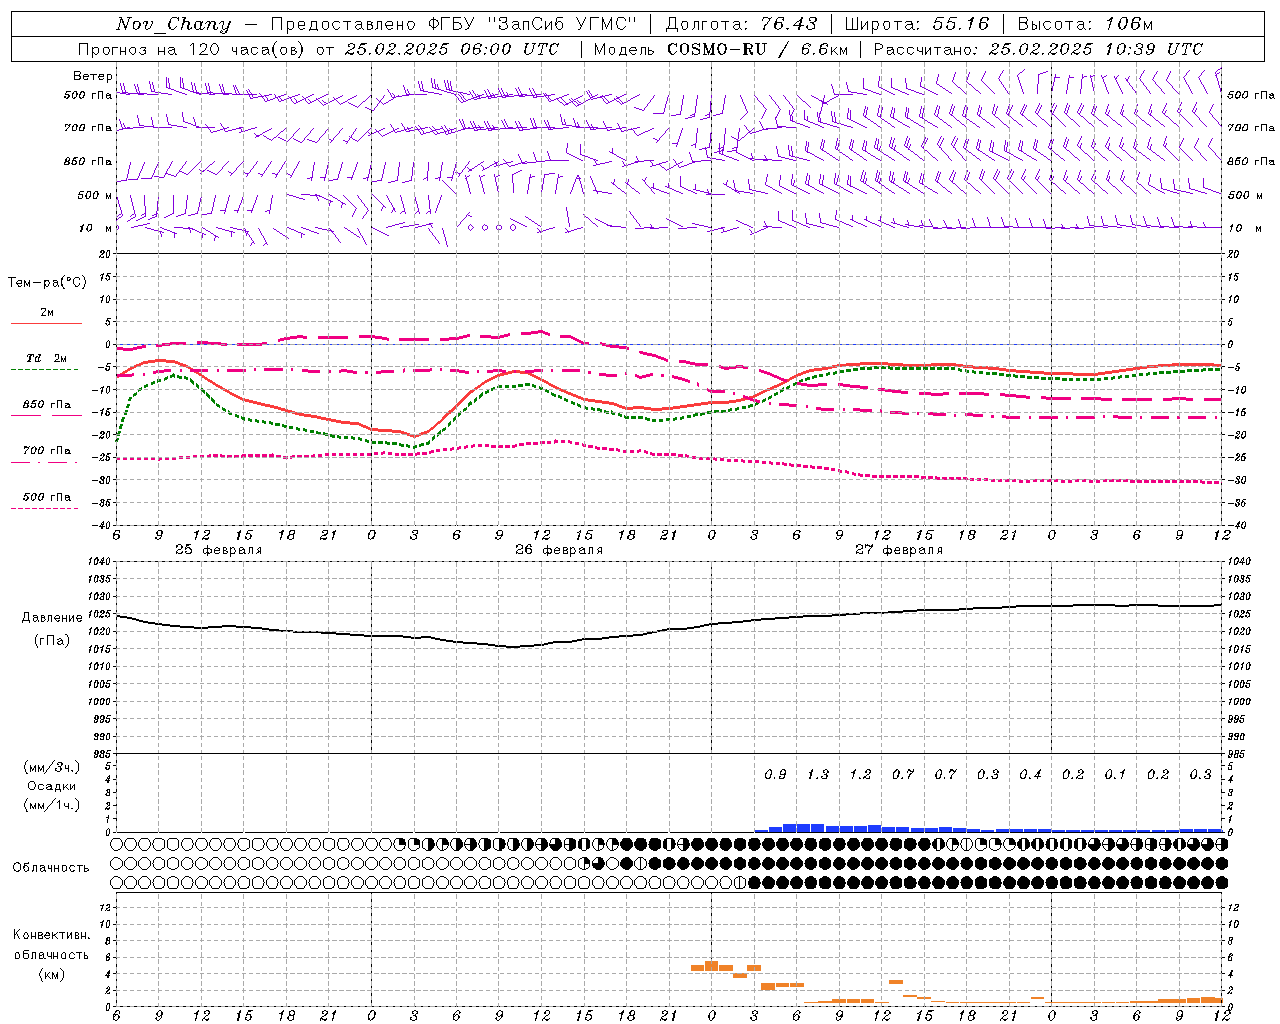
Task: Click the "27 февраля" date label
Action: (899, 550)
